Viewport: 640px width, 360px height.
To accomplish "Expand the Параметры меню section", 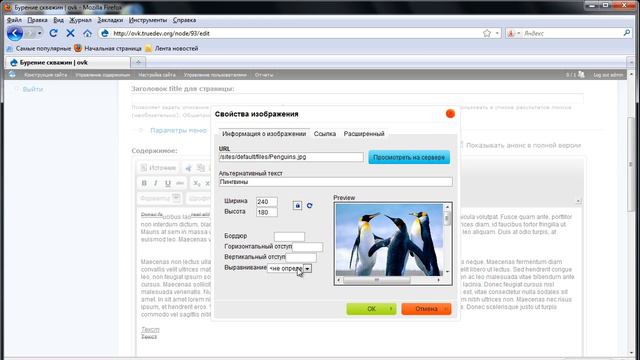I will 178,130.
